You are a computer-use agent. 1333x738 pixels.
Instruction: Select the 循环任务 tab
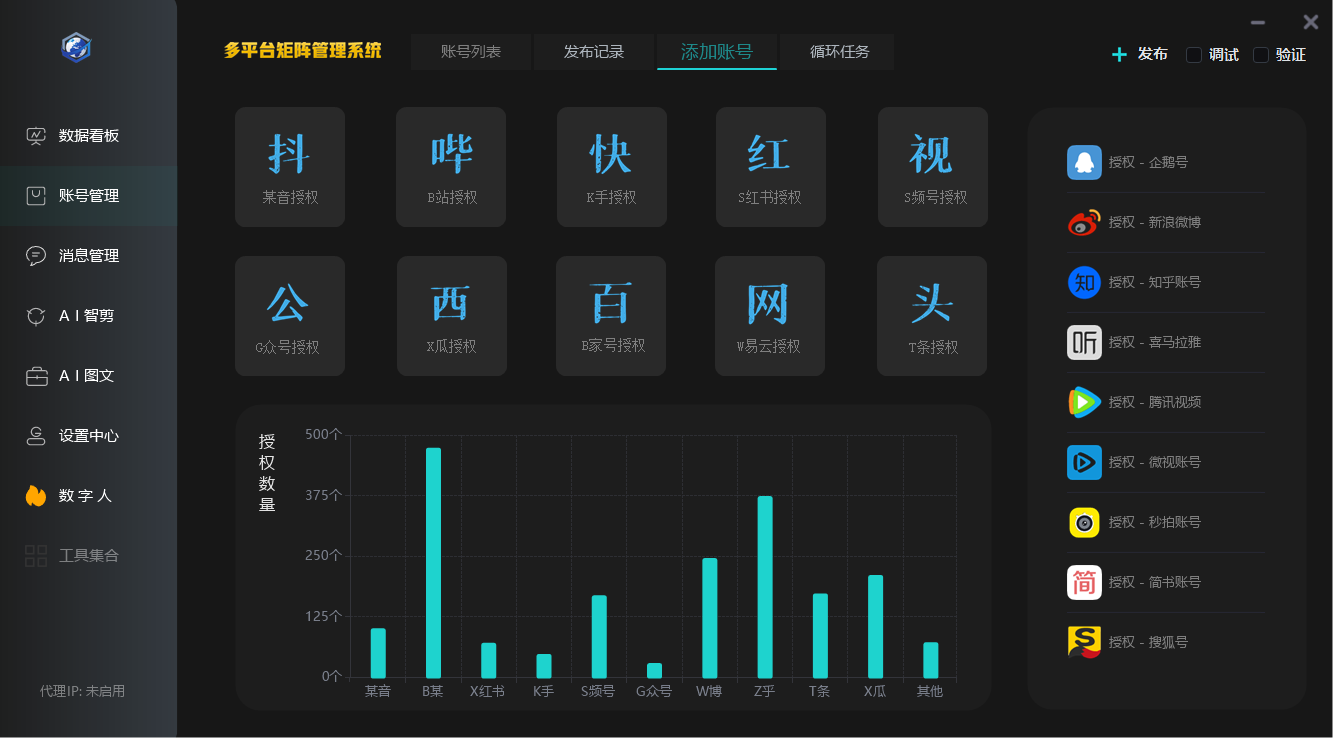coord(839,52)
